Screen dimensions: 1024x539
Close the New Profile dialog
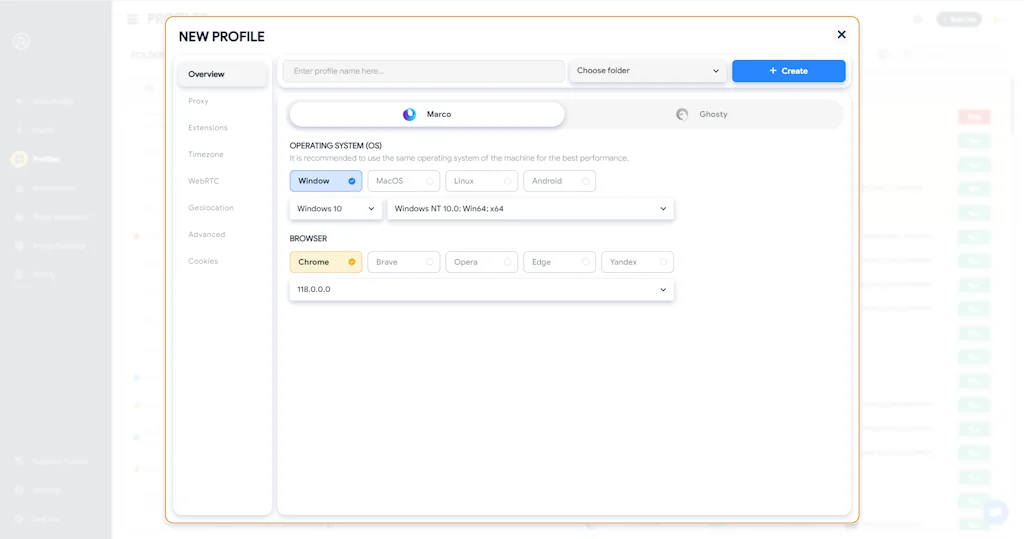pos(841,35)
